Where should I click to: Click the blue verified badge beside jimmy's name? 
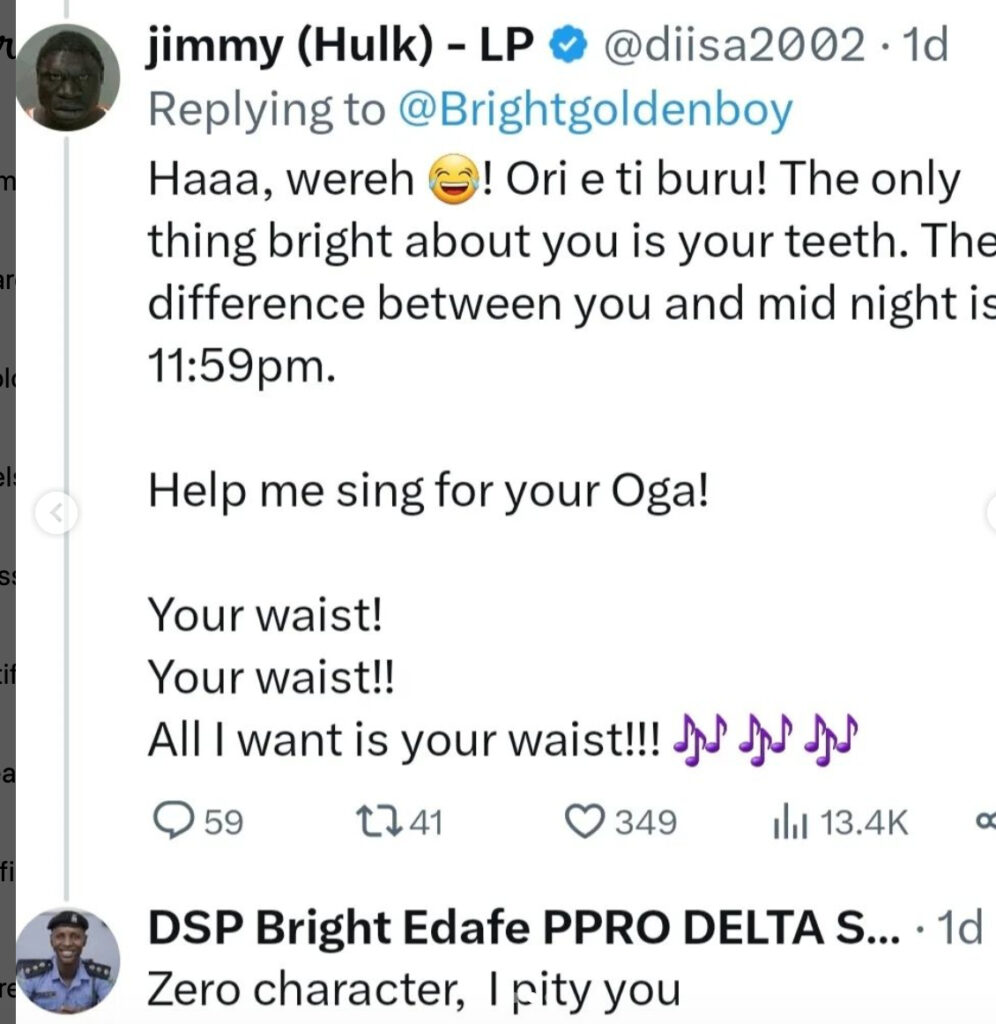[x=568, y=44]
